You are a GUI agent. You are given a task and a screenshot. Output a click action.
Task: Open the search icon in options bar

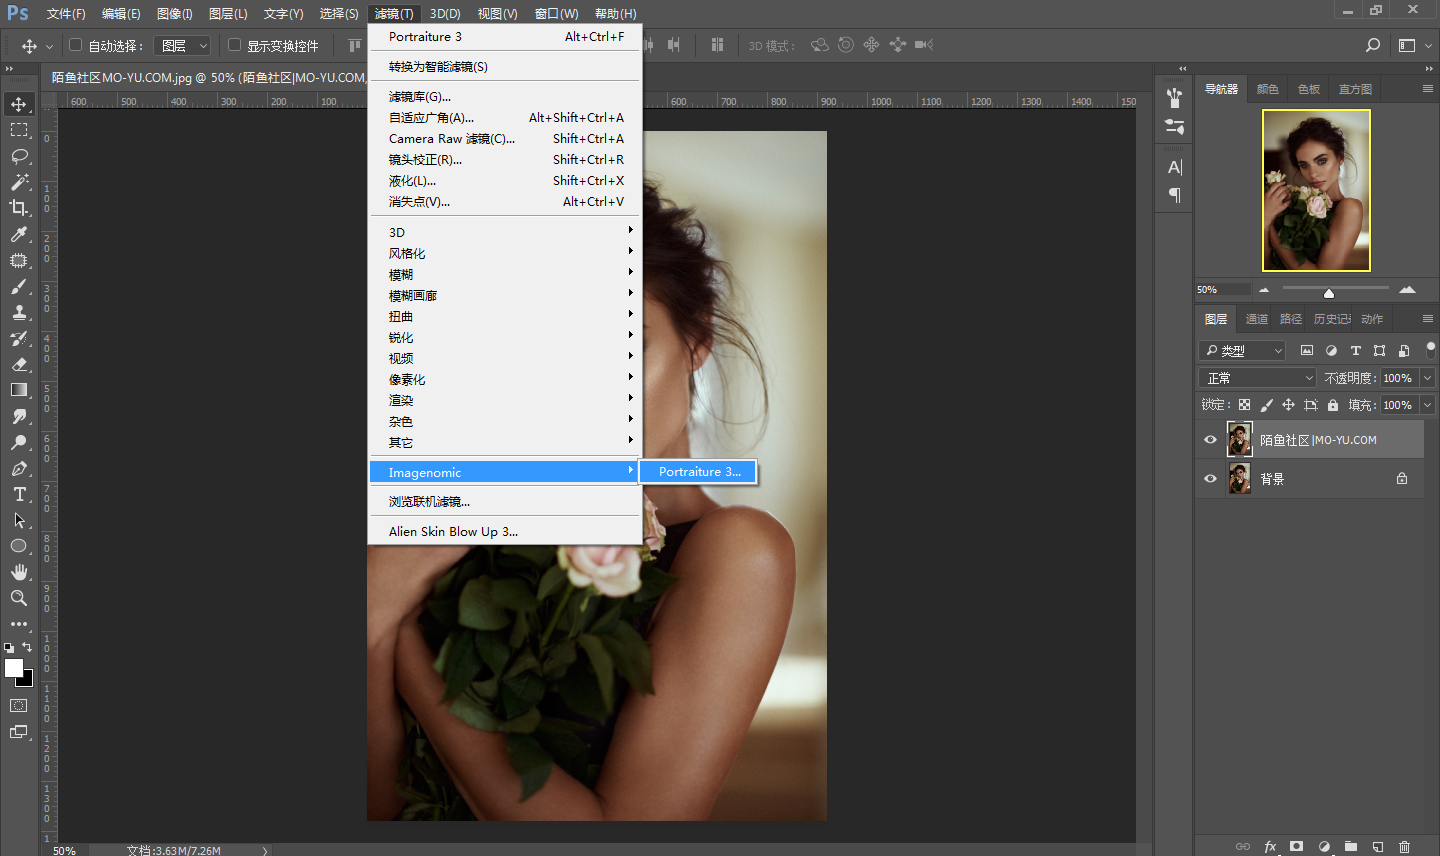tap(1373, 45)
